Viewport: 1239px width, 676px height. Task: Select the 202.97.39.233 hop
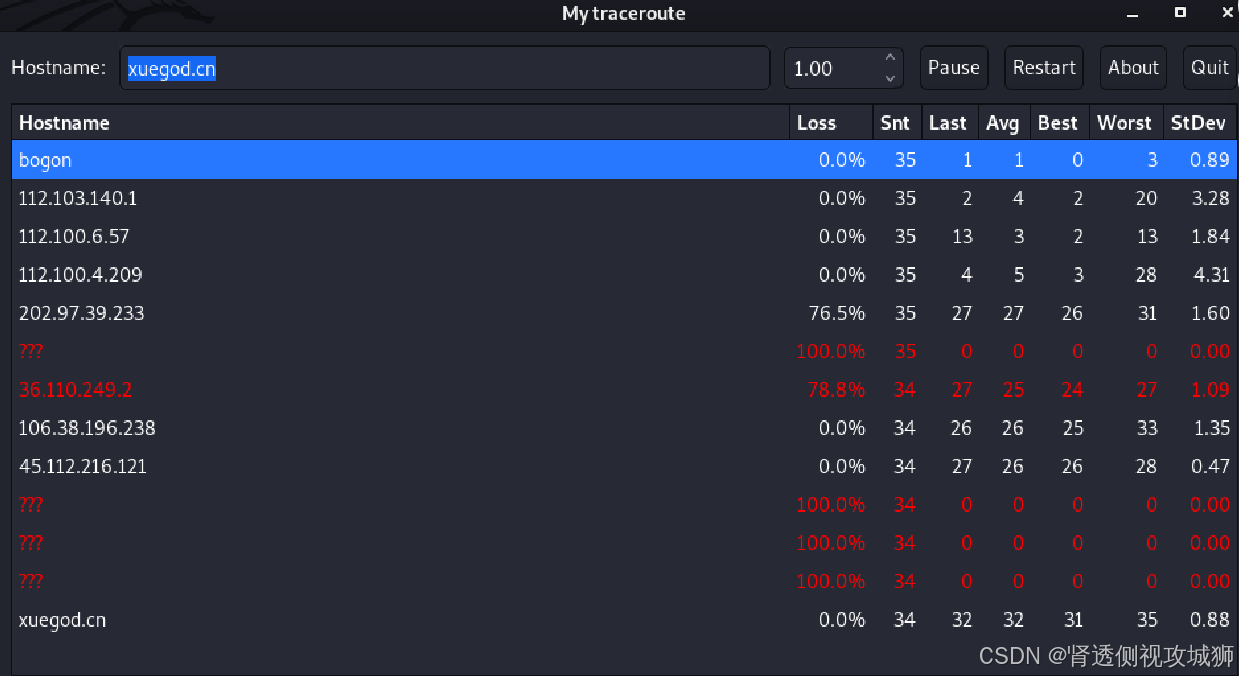click(x=624, y=313)
